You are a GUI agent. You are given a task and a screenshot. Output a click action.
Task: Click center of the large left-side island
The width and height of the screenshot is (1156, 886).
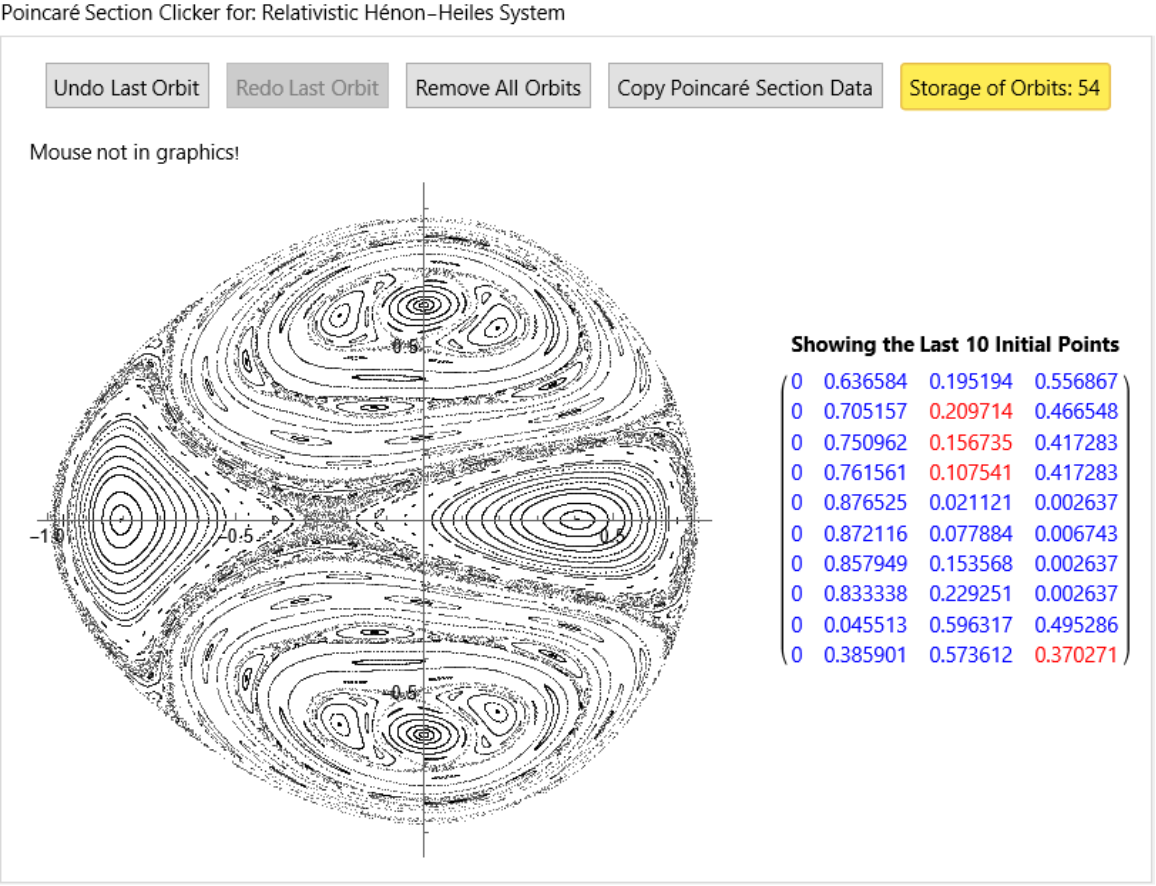121,519
